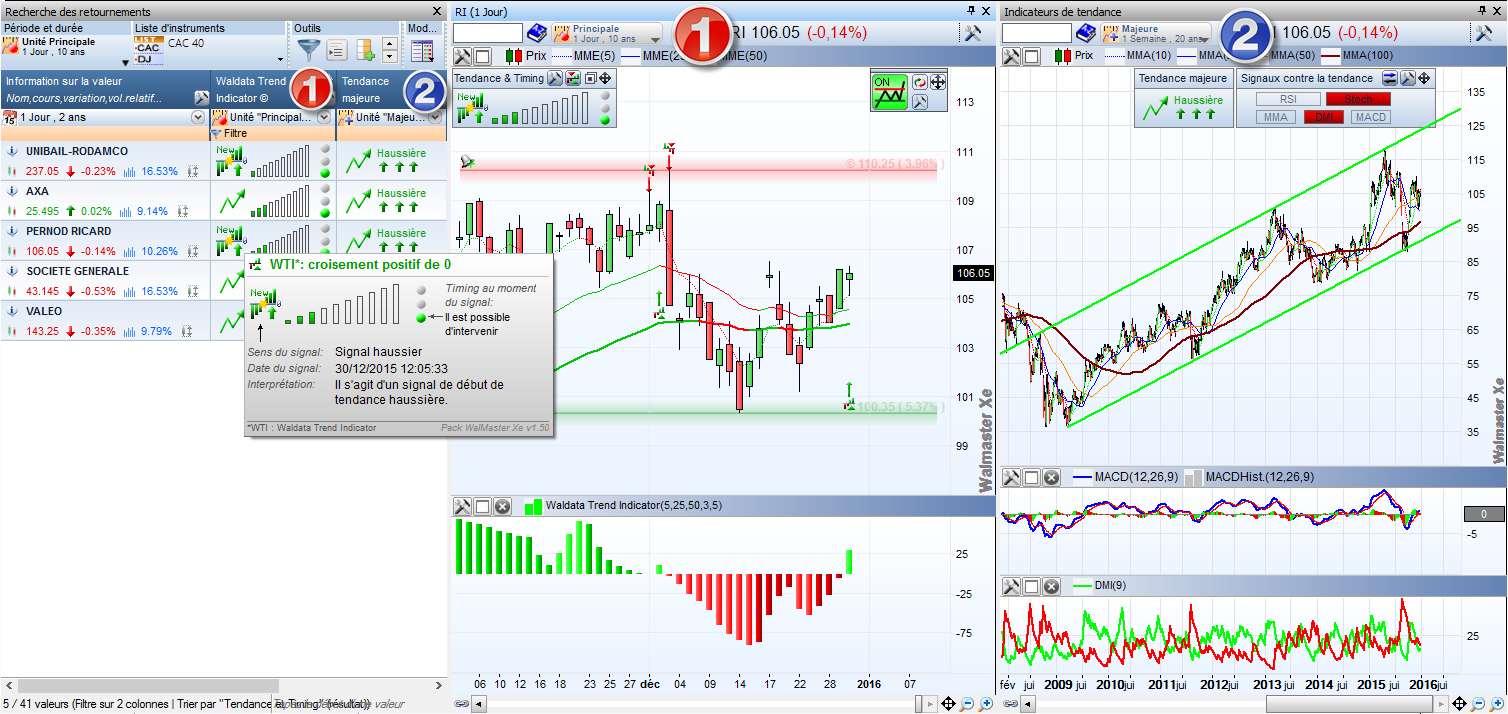Click the symbol input field in RI window
The height and width of the screenshot is (714, 1508).
pos(487,33)
